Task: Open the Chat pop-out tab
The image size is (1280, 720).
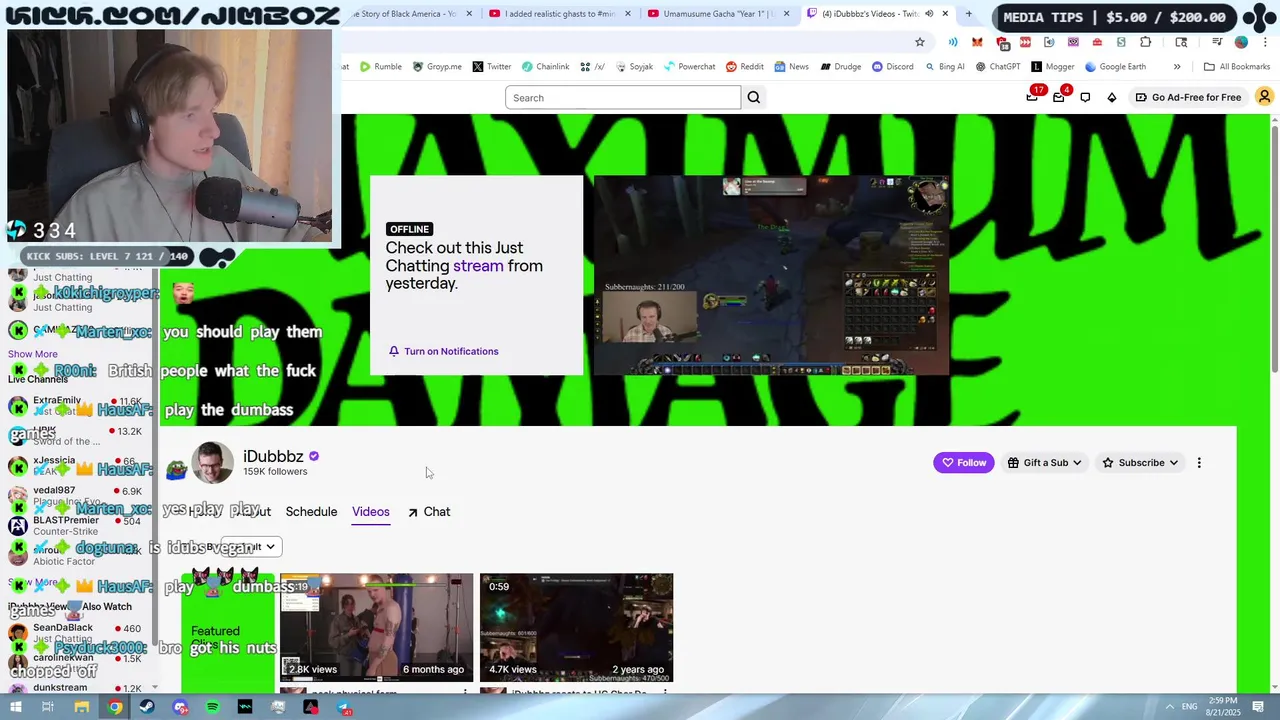Action: (x=429, y=512)
